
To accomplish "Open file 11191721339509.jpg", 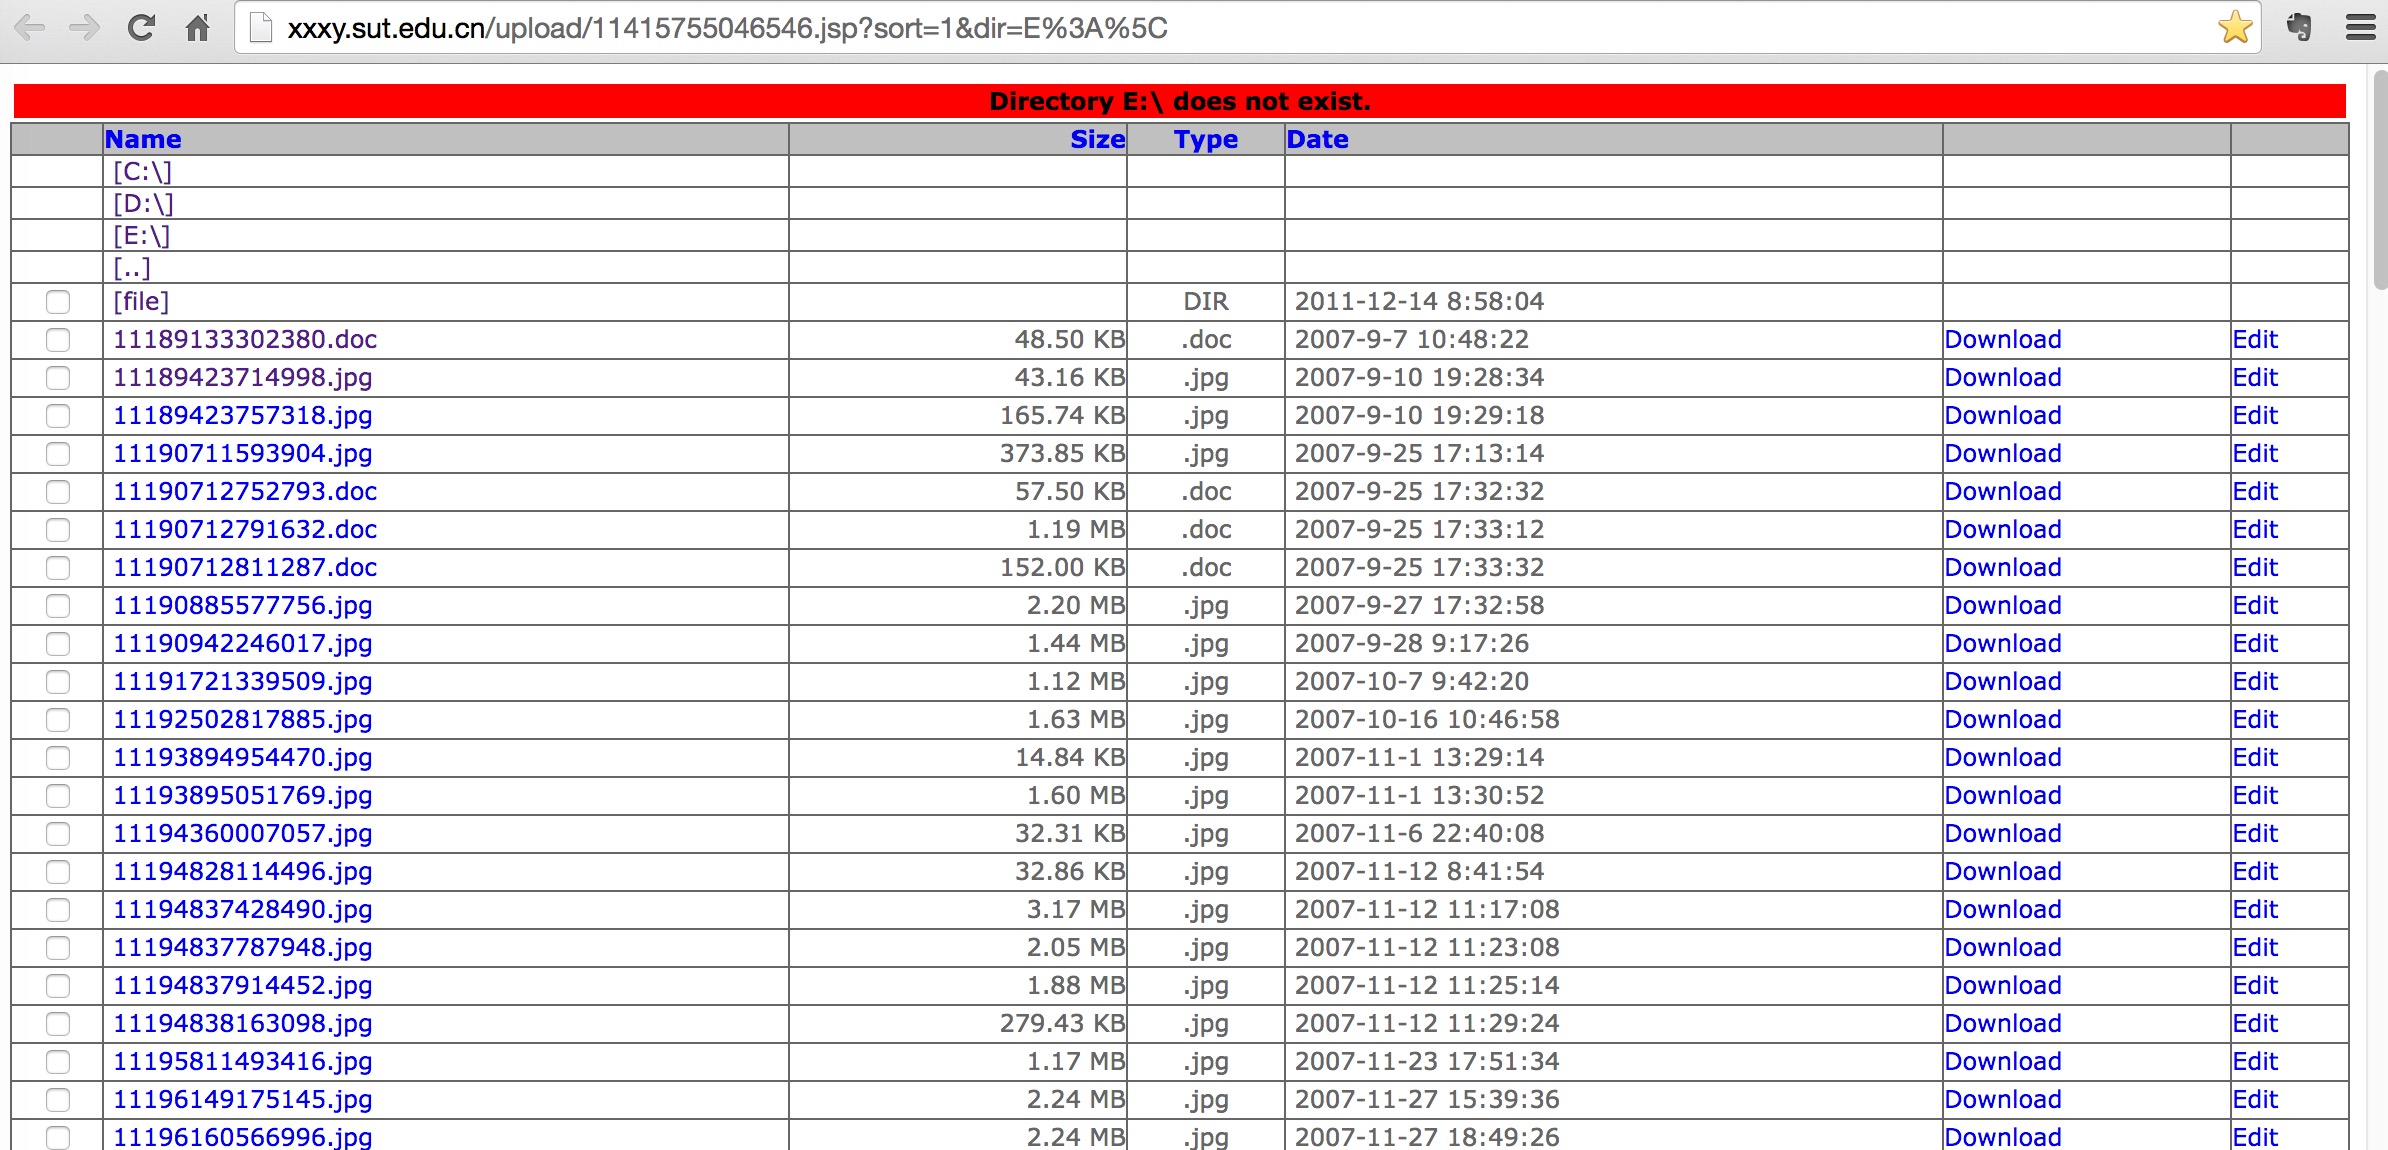I will click(x=242, y=681).
